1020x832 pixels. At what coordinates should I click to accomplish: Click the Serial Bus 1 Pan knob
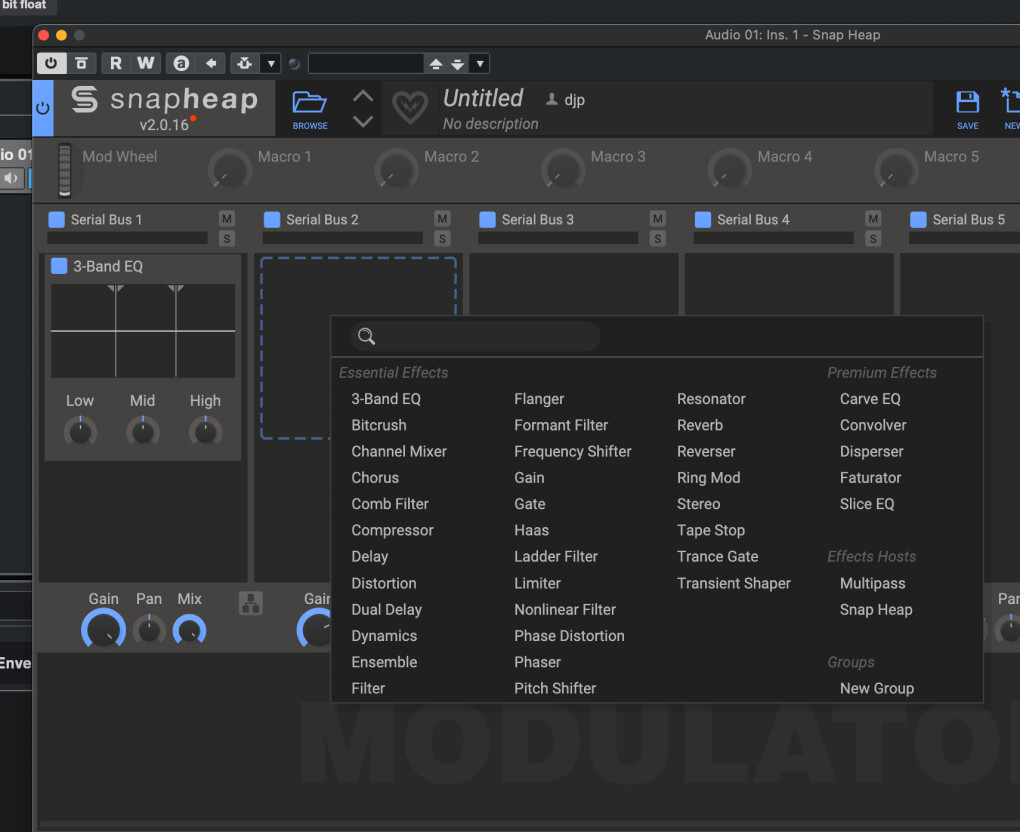coord(149,630)
